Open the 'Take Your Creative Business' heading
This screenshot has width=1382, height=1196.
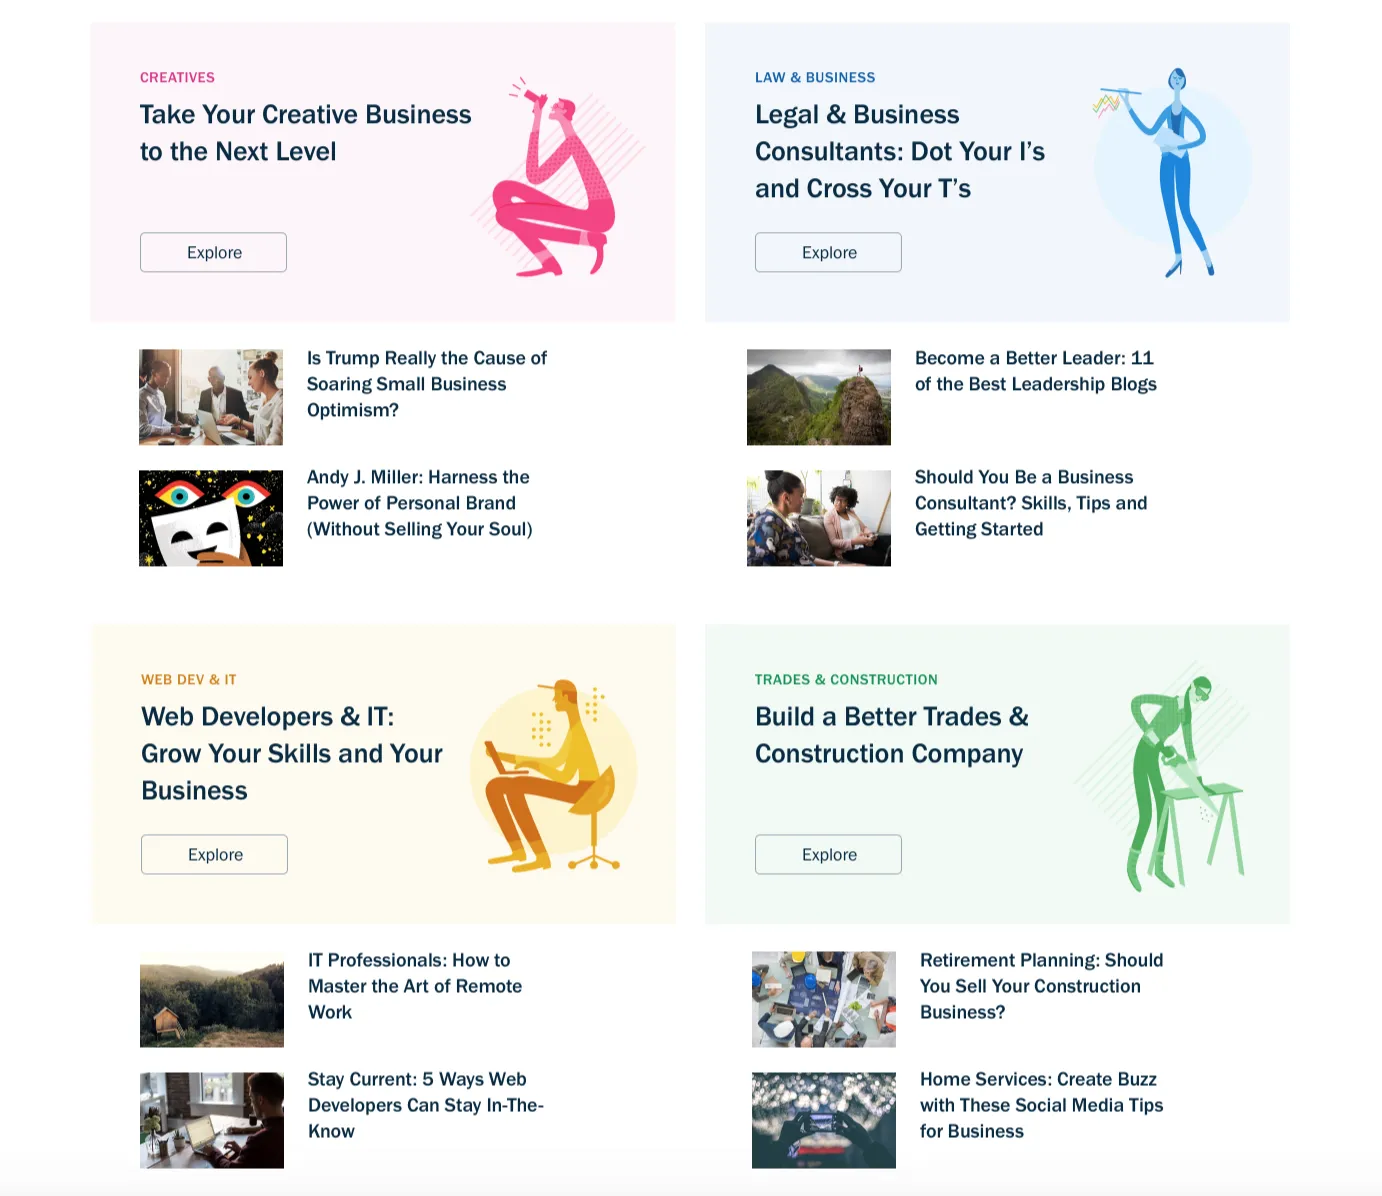[x=305, y=133]
